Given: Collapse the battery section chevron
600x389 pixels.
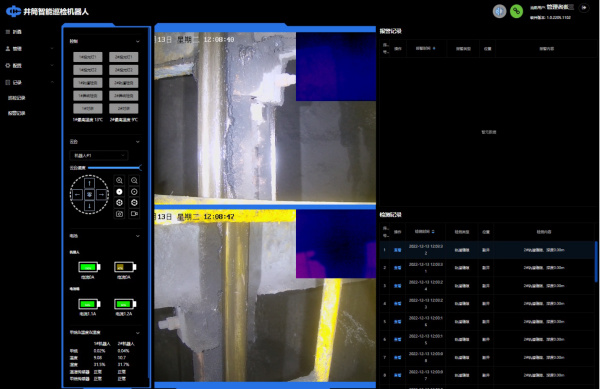Looking at the screenshot, I should click(x=138, y=236).
